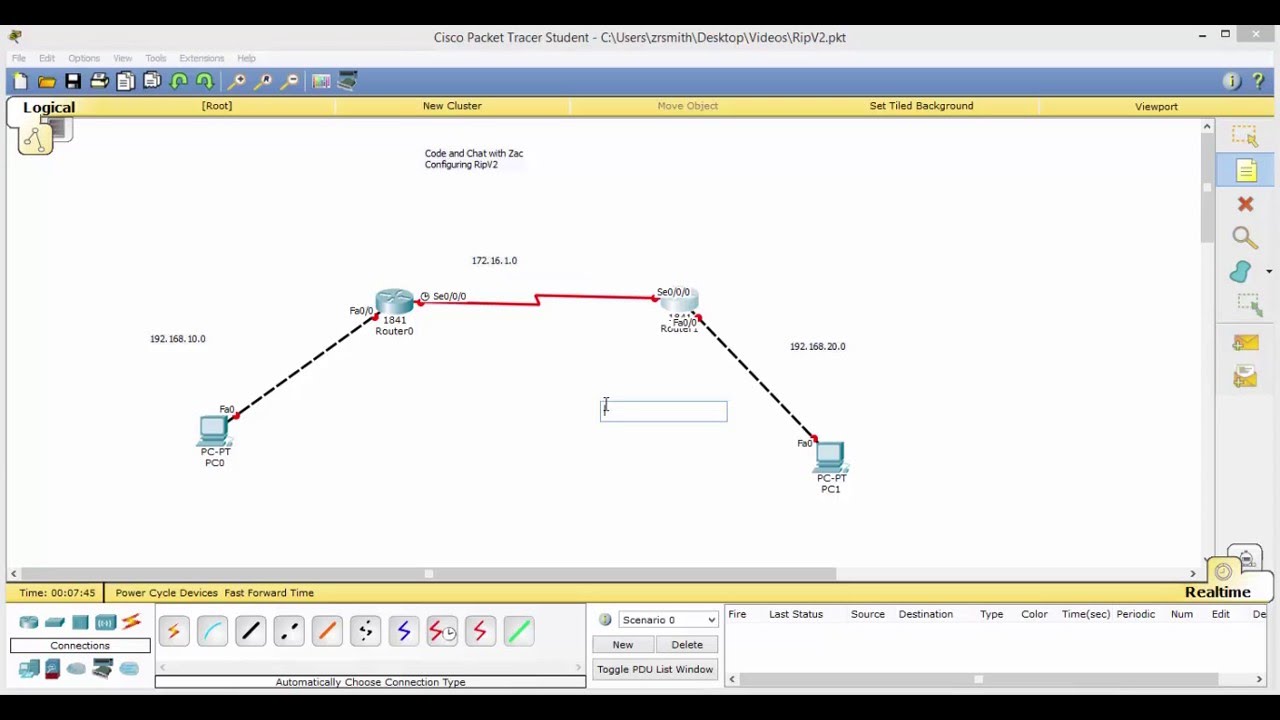Pick the Phone cable

365,631
